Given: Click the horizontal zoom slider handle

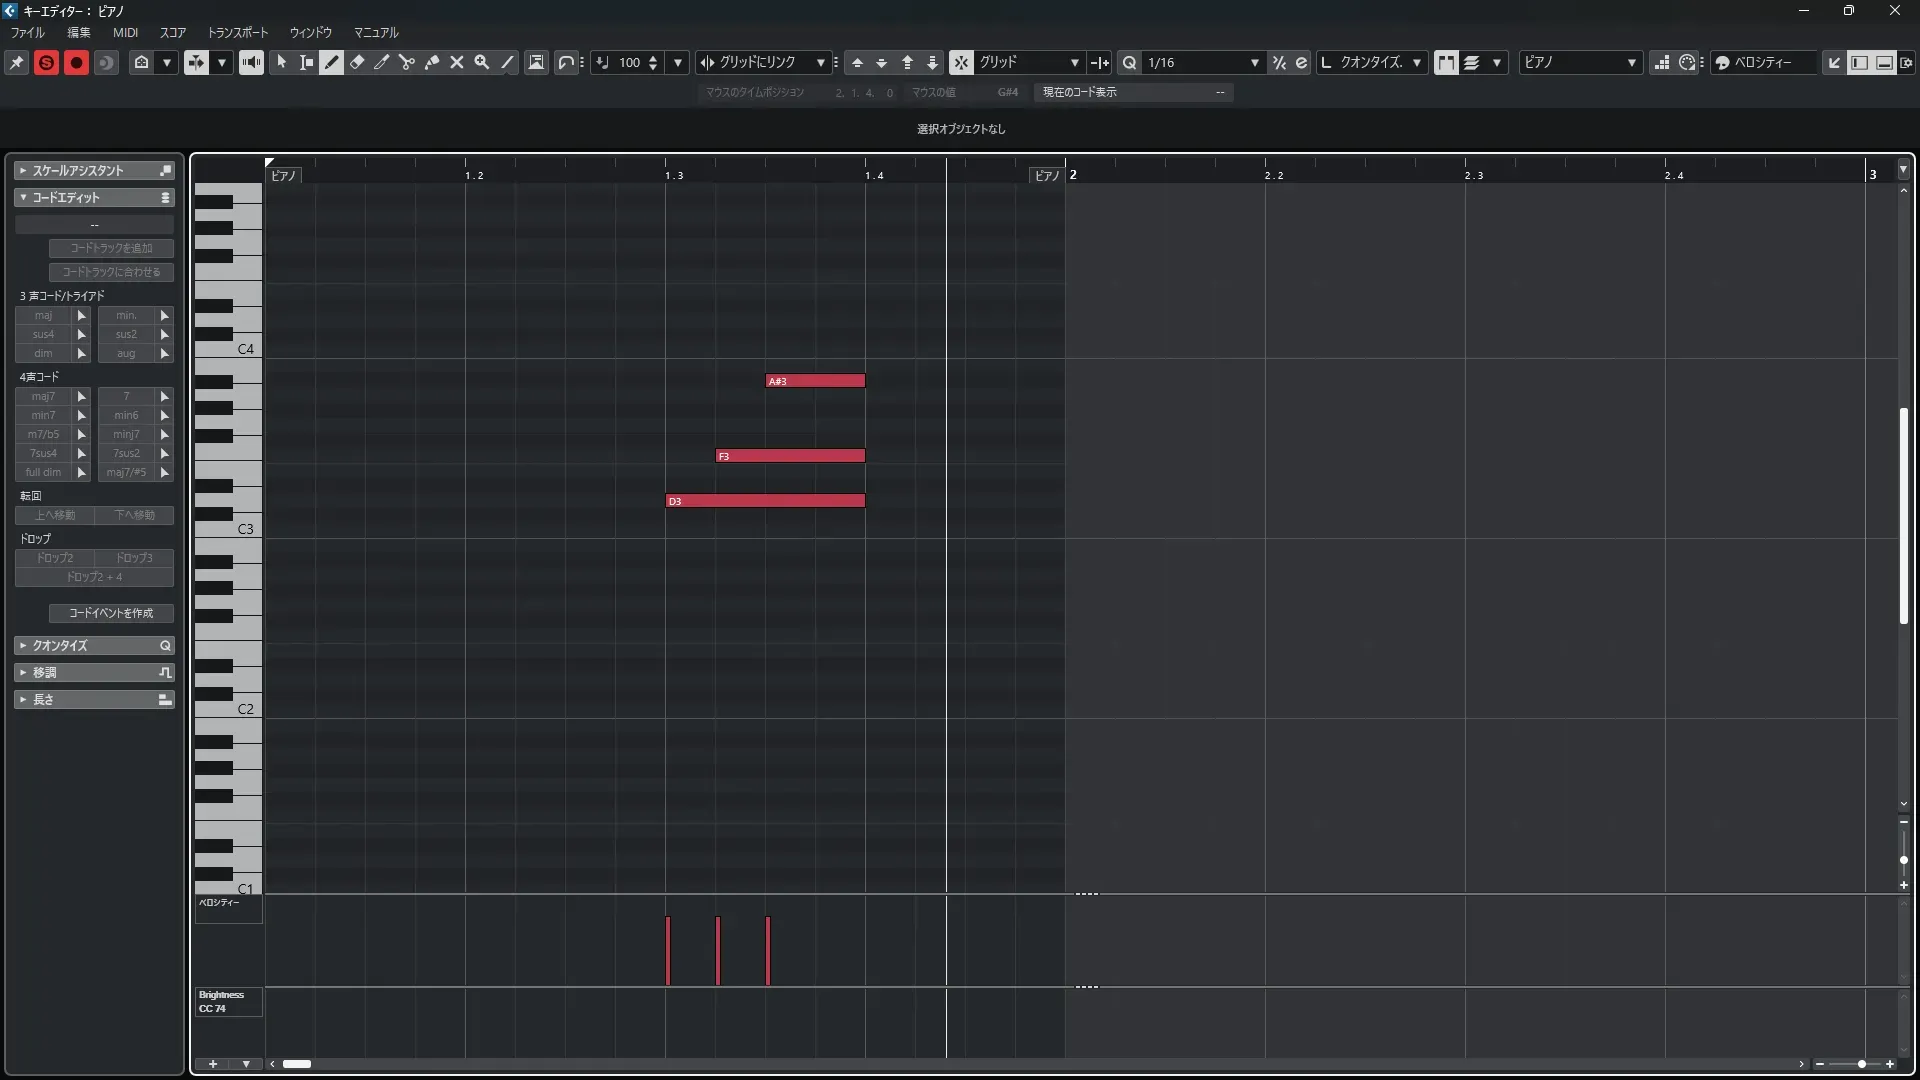Looking at the screenshot, I should pyautogui.click(x=1861, y=1064).
